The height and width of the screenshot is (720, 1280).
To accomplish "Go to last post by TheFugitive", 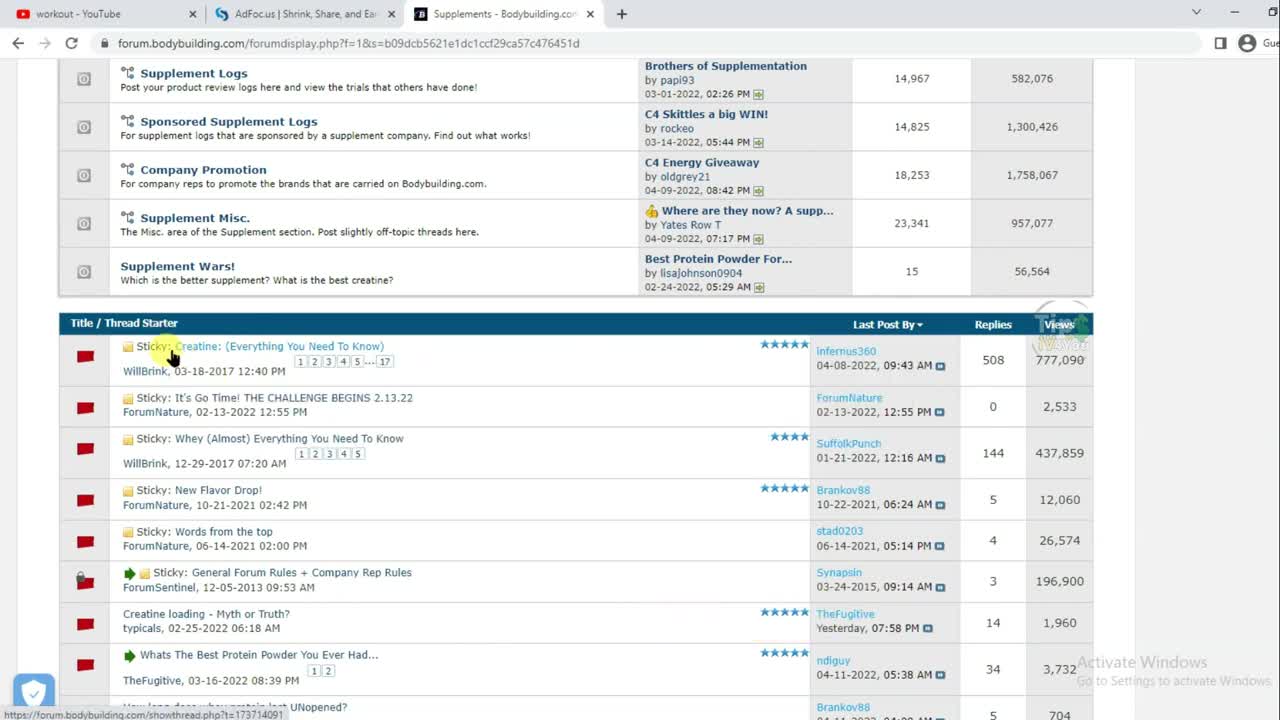I will (x=928, y=629).
